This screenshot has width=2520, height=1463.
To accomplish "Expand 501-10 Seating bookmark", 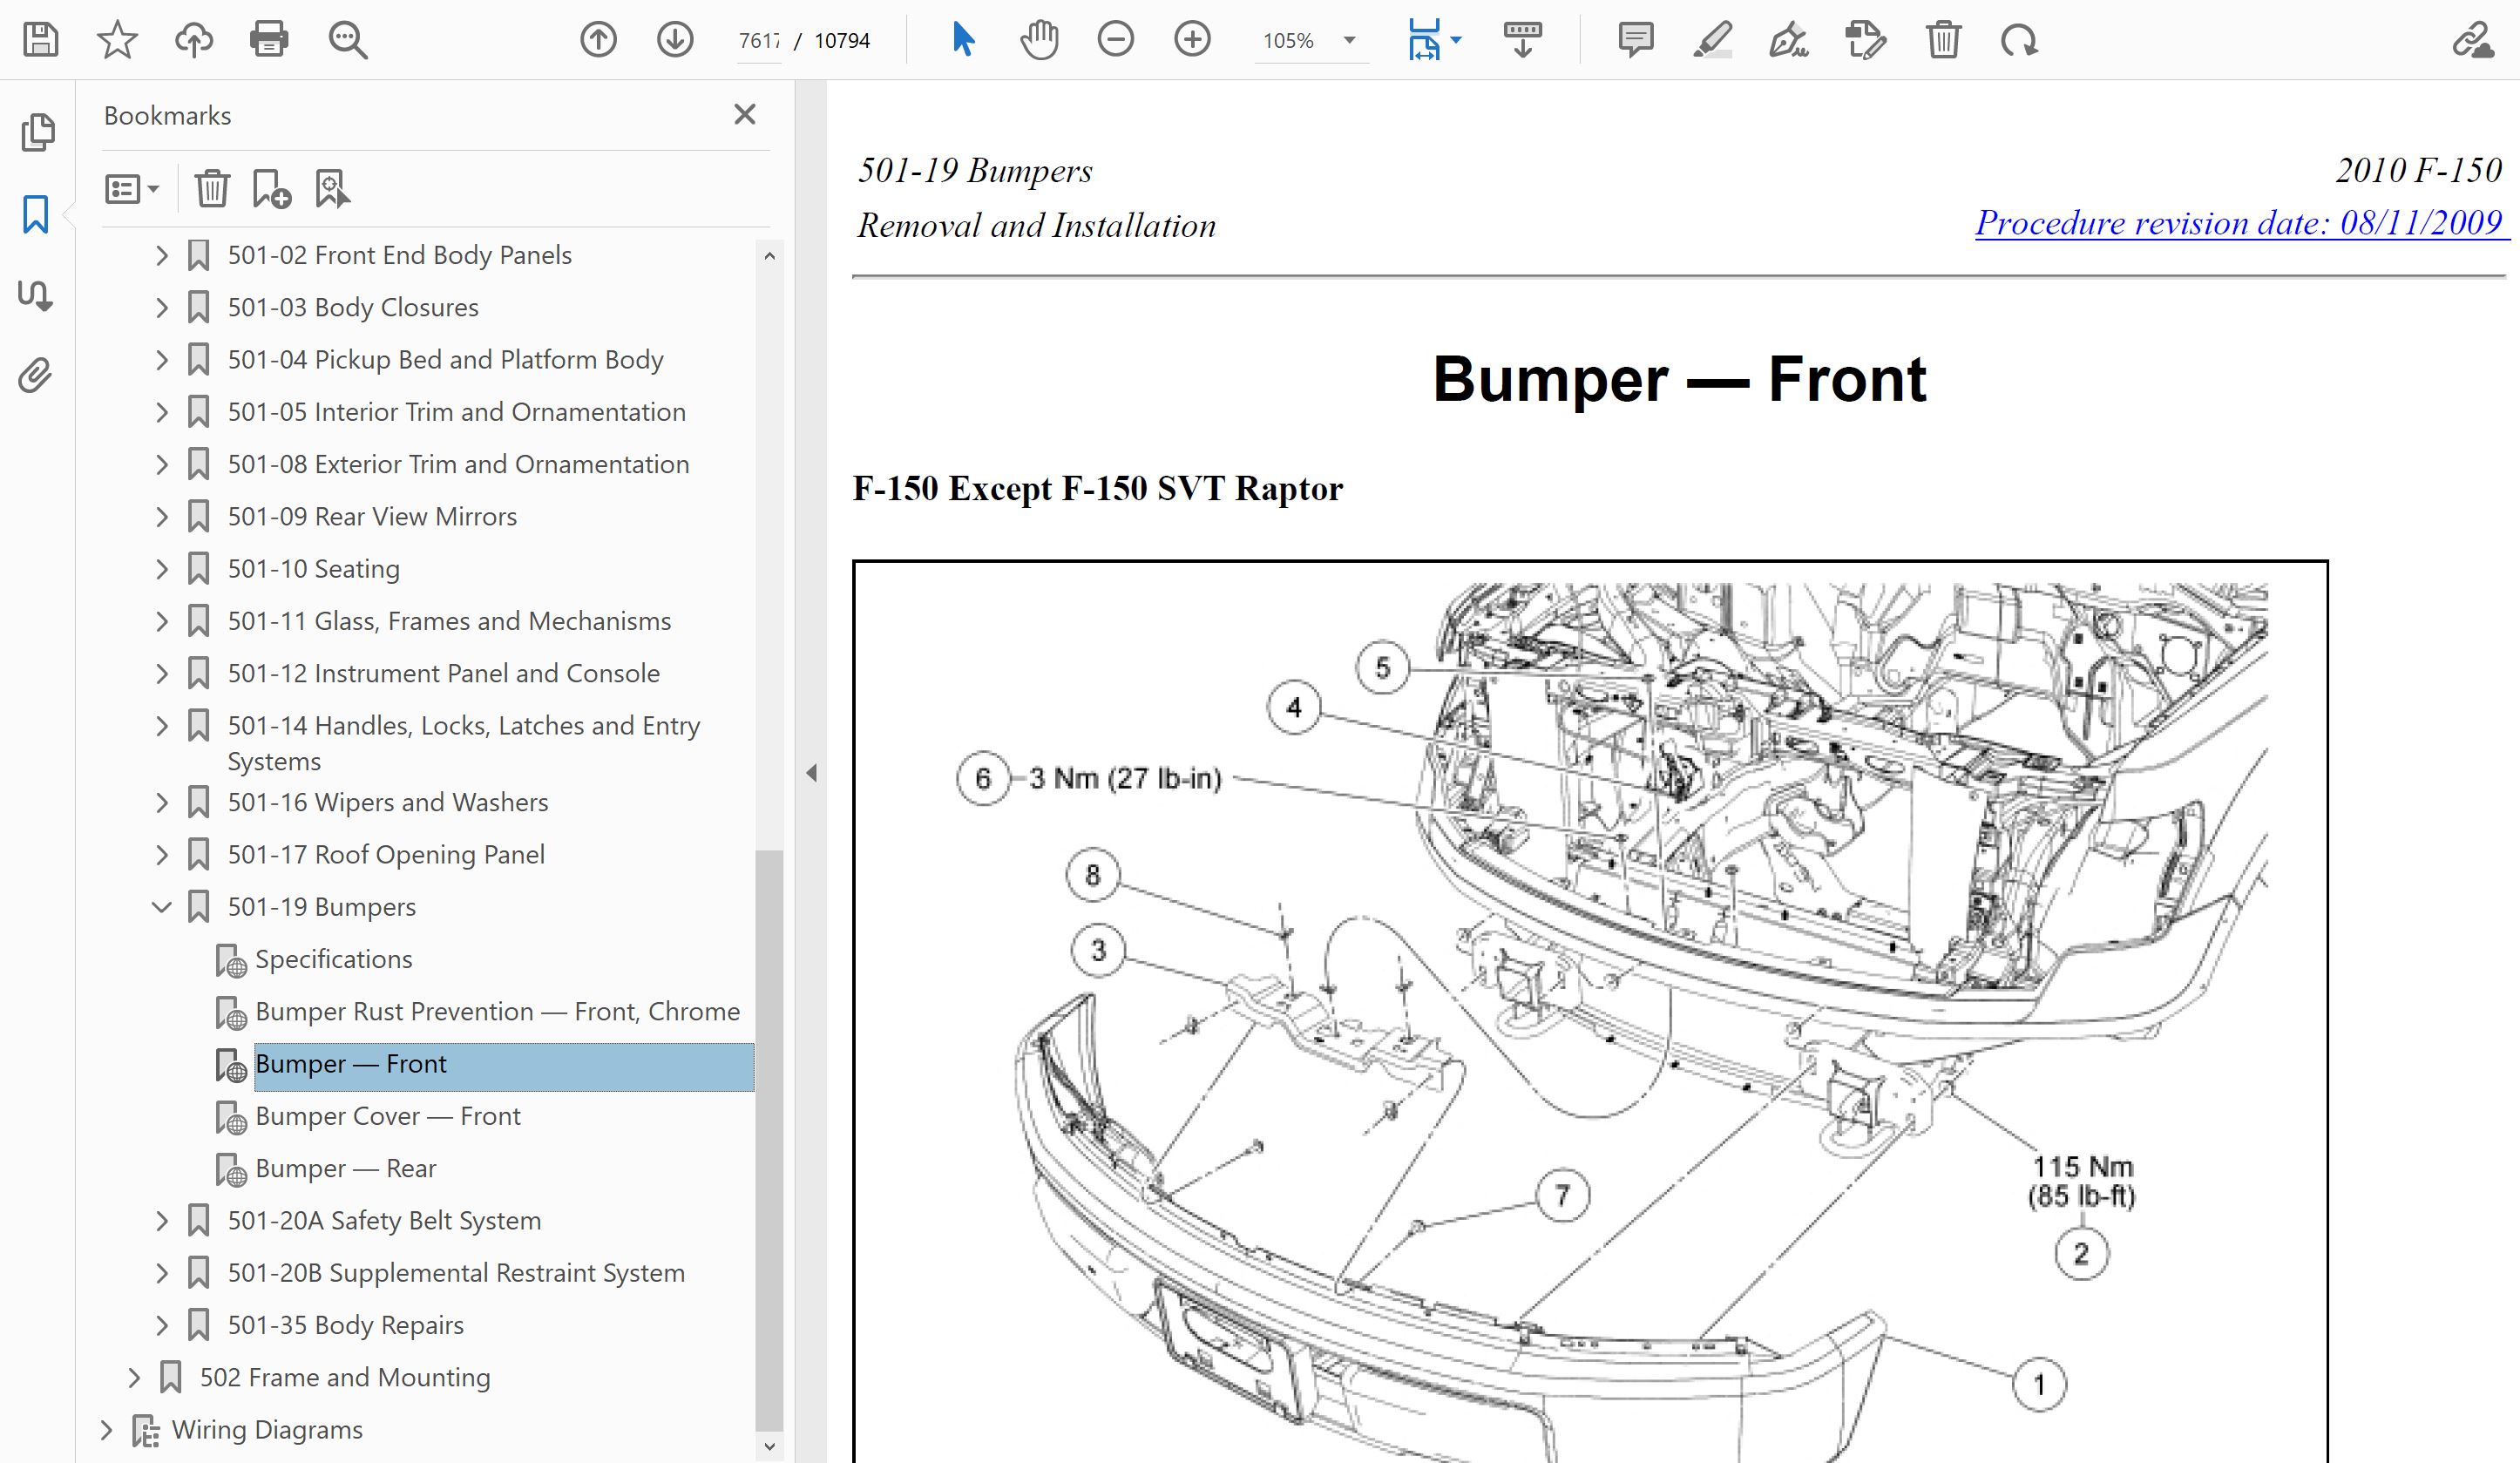I will (162, 569).
